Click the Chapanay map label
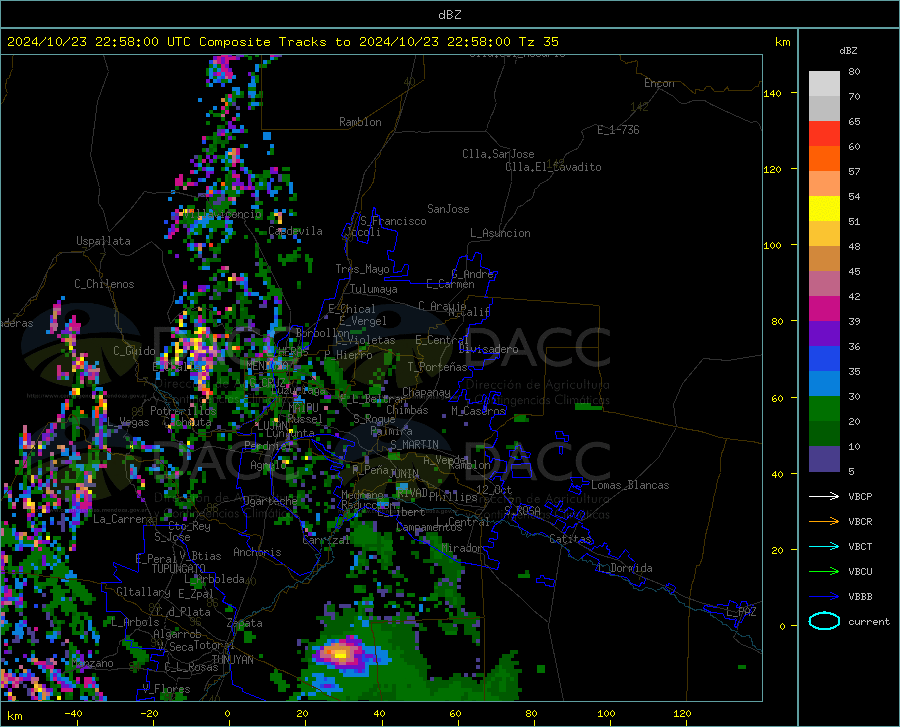 pos(426,392)
